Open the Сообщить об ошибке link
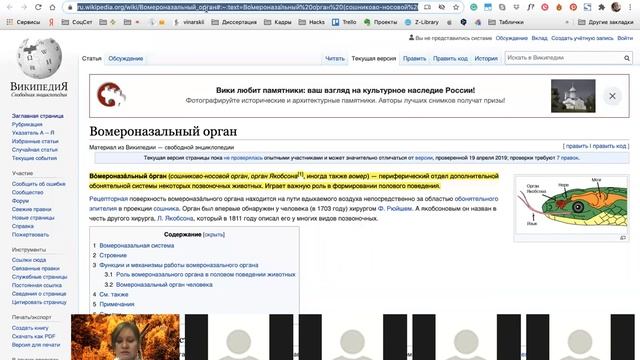640x360 pixels. click(x=38, y=184)
